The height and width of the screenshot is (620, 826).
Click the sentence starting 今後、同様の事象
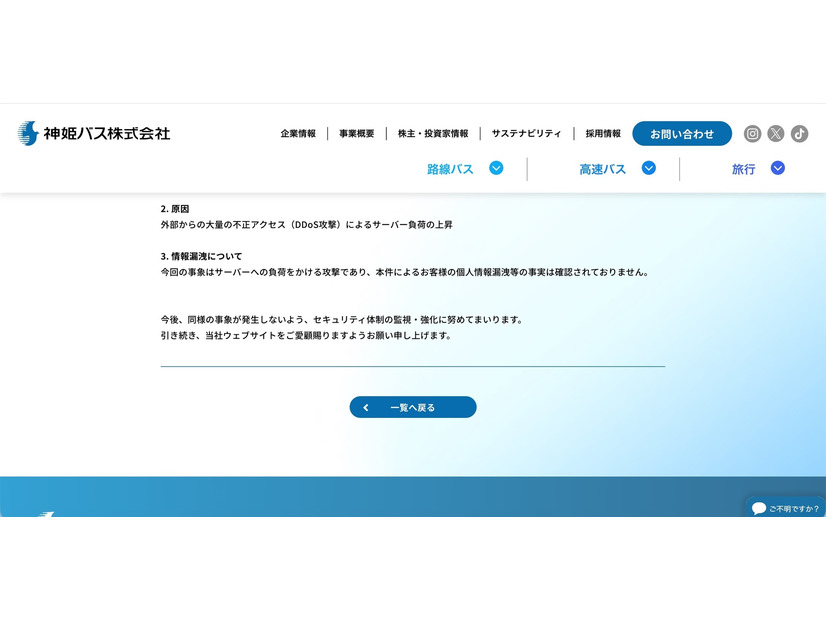click(x=341, y=320)
